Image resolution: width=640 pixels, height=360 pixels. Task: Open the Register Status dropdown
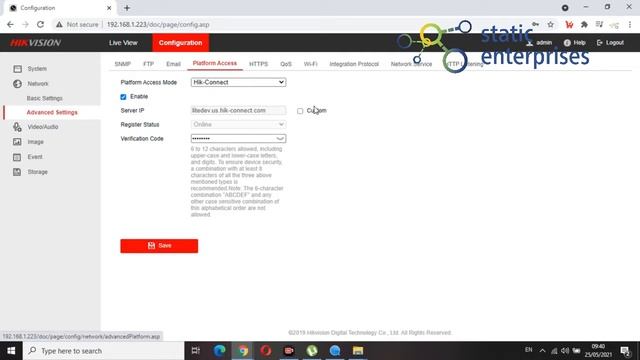(x=238, y=124)
